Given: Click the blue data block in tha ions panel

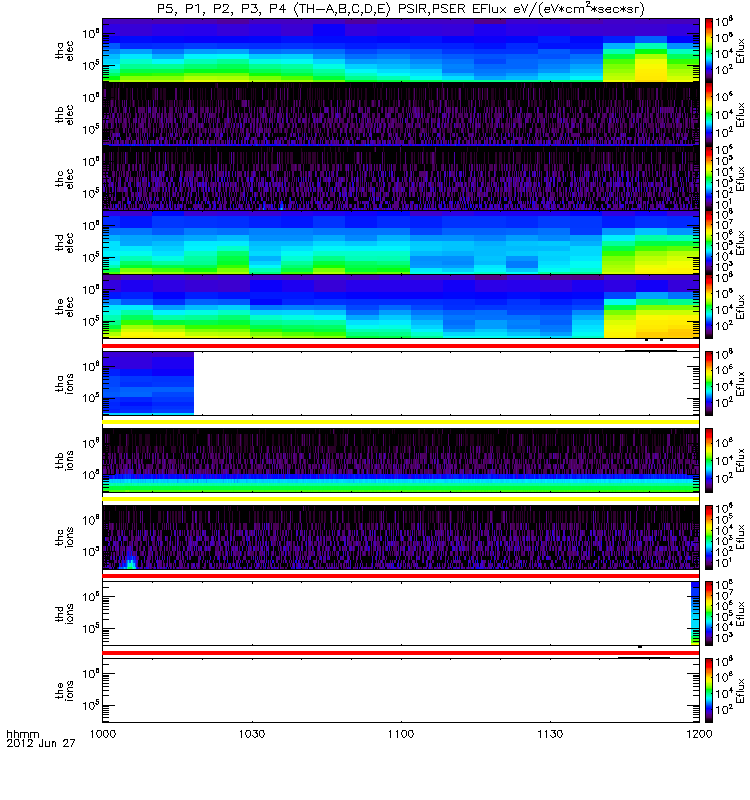Looking at the screenshot, I should [148, 383].
